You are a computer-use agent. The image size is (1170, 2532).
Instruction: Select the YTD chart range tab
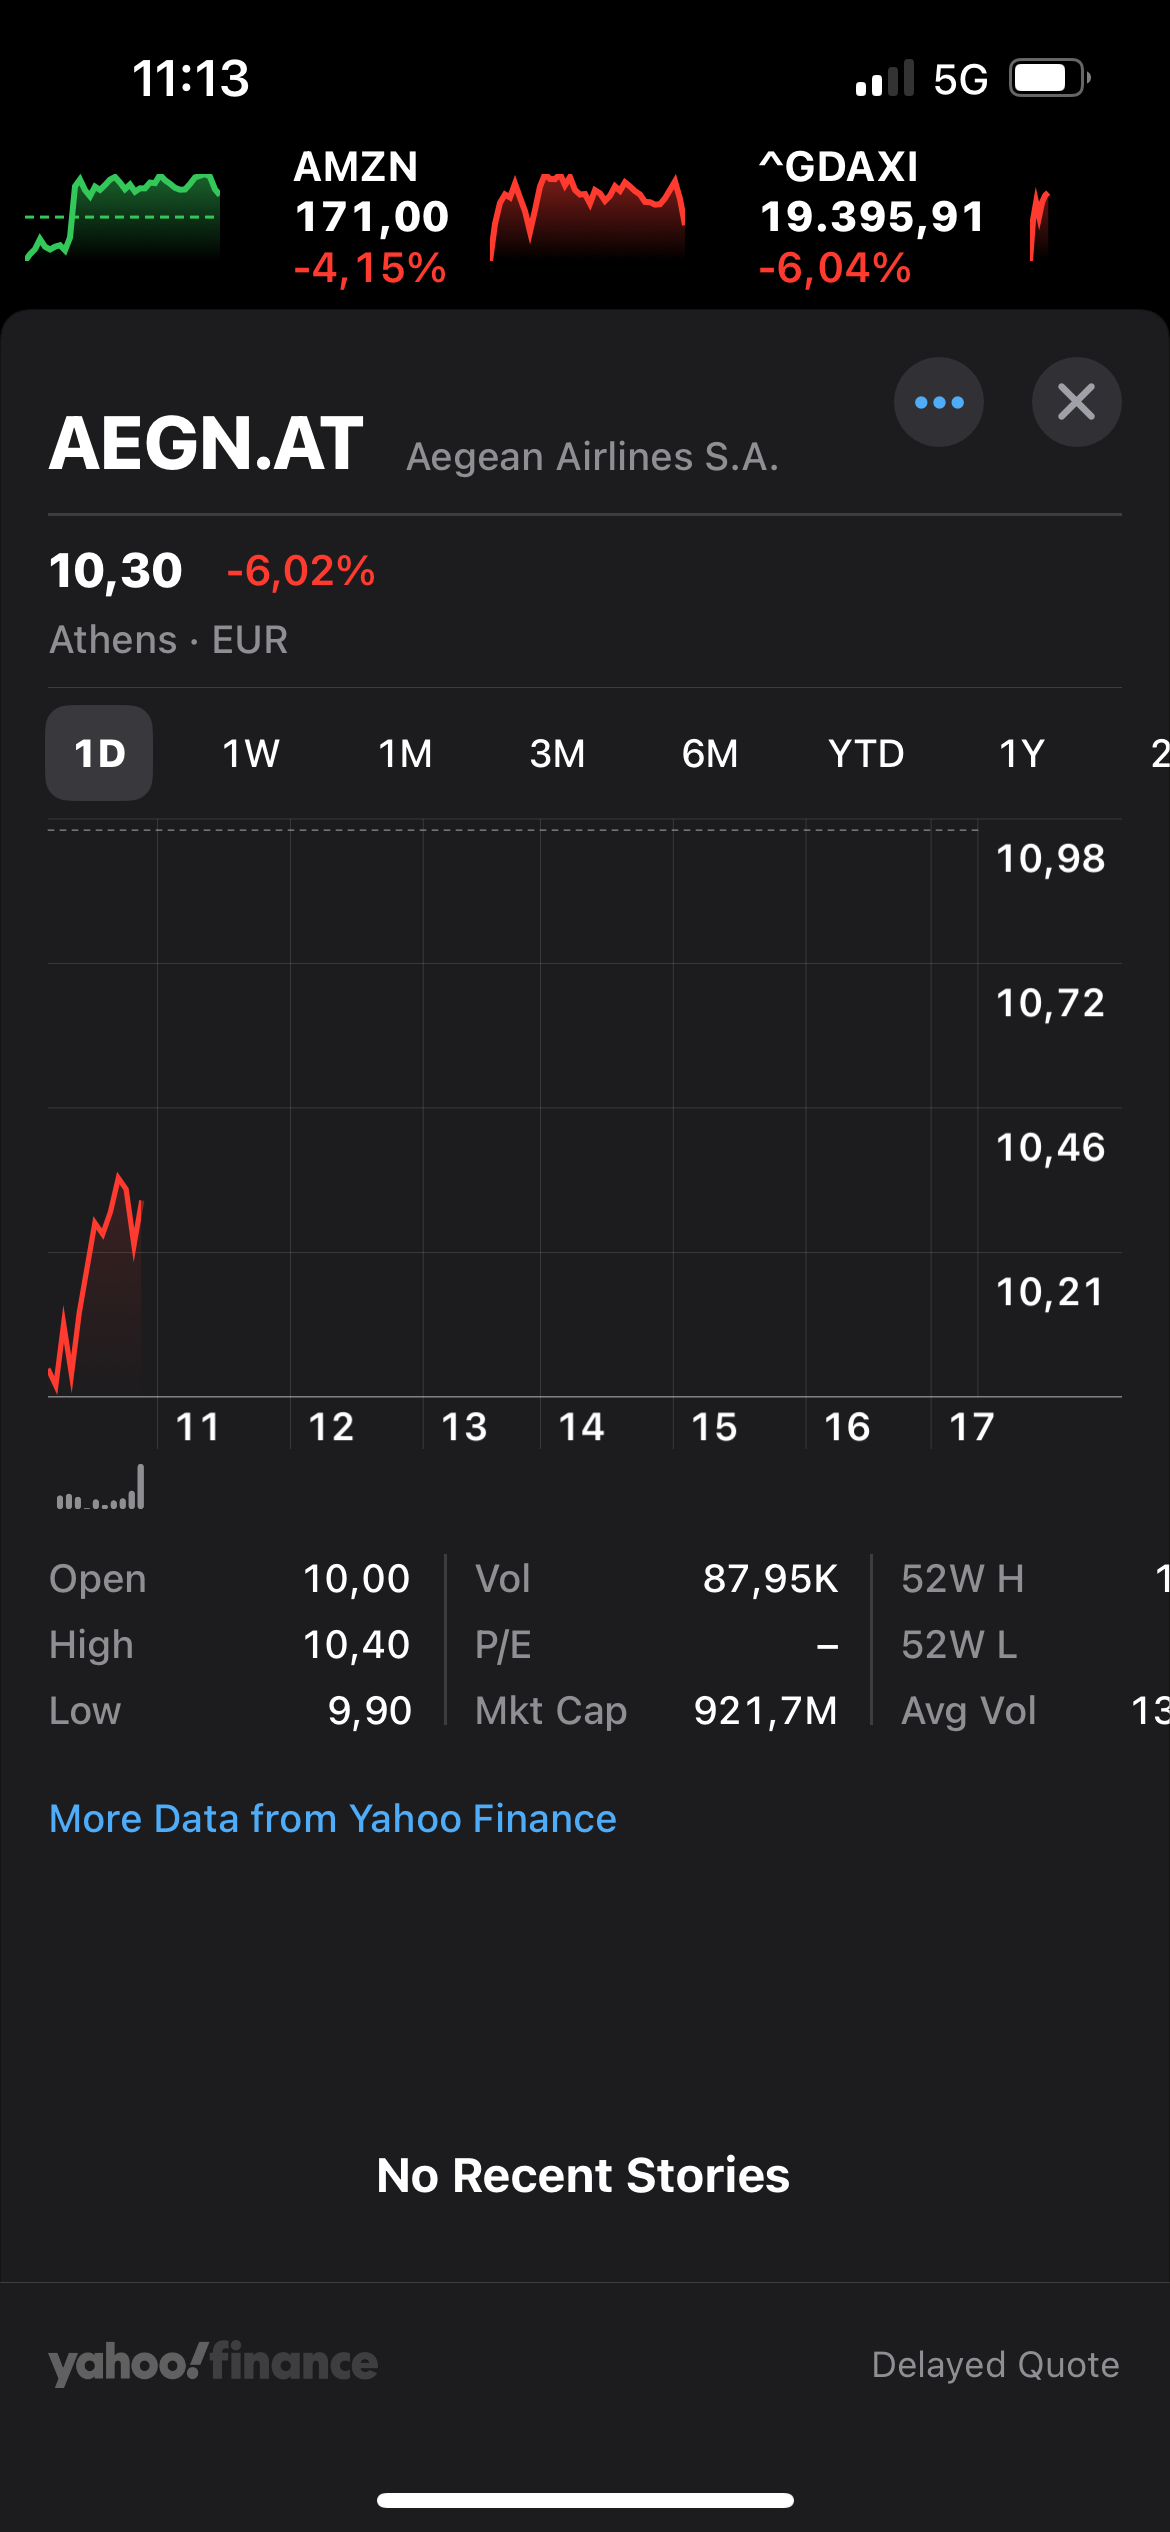(x=866, y=753)
